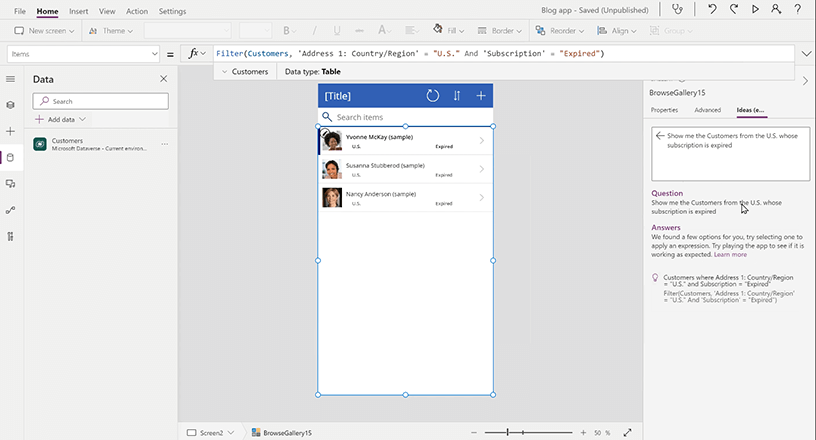Viewport: 816px width, 440px height.
Task: Open the App checker stethoscope icon
Action: (680, 10)
